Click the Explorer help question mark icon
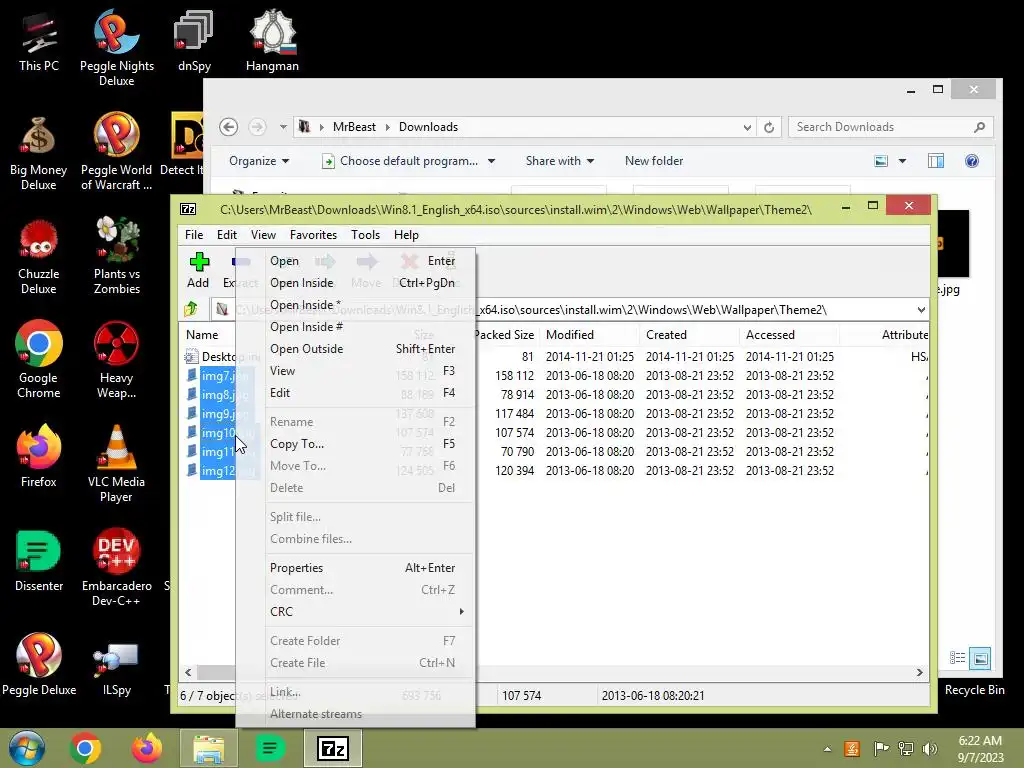Viewport: 1024px width, 768px height. point(972,161)
